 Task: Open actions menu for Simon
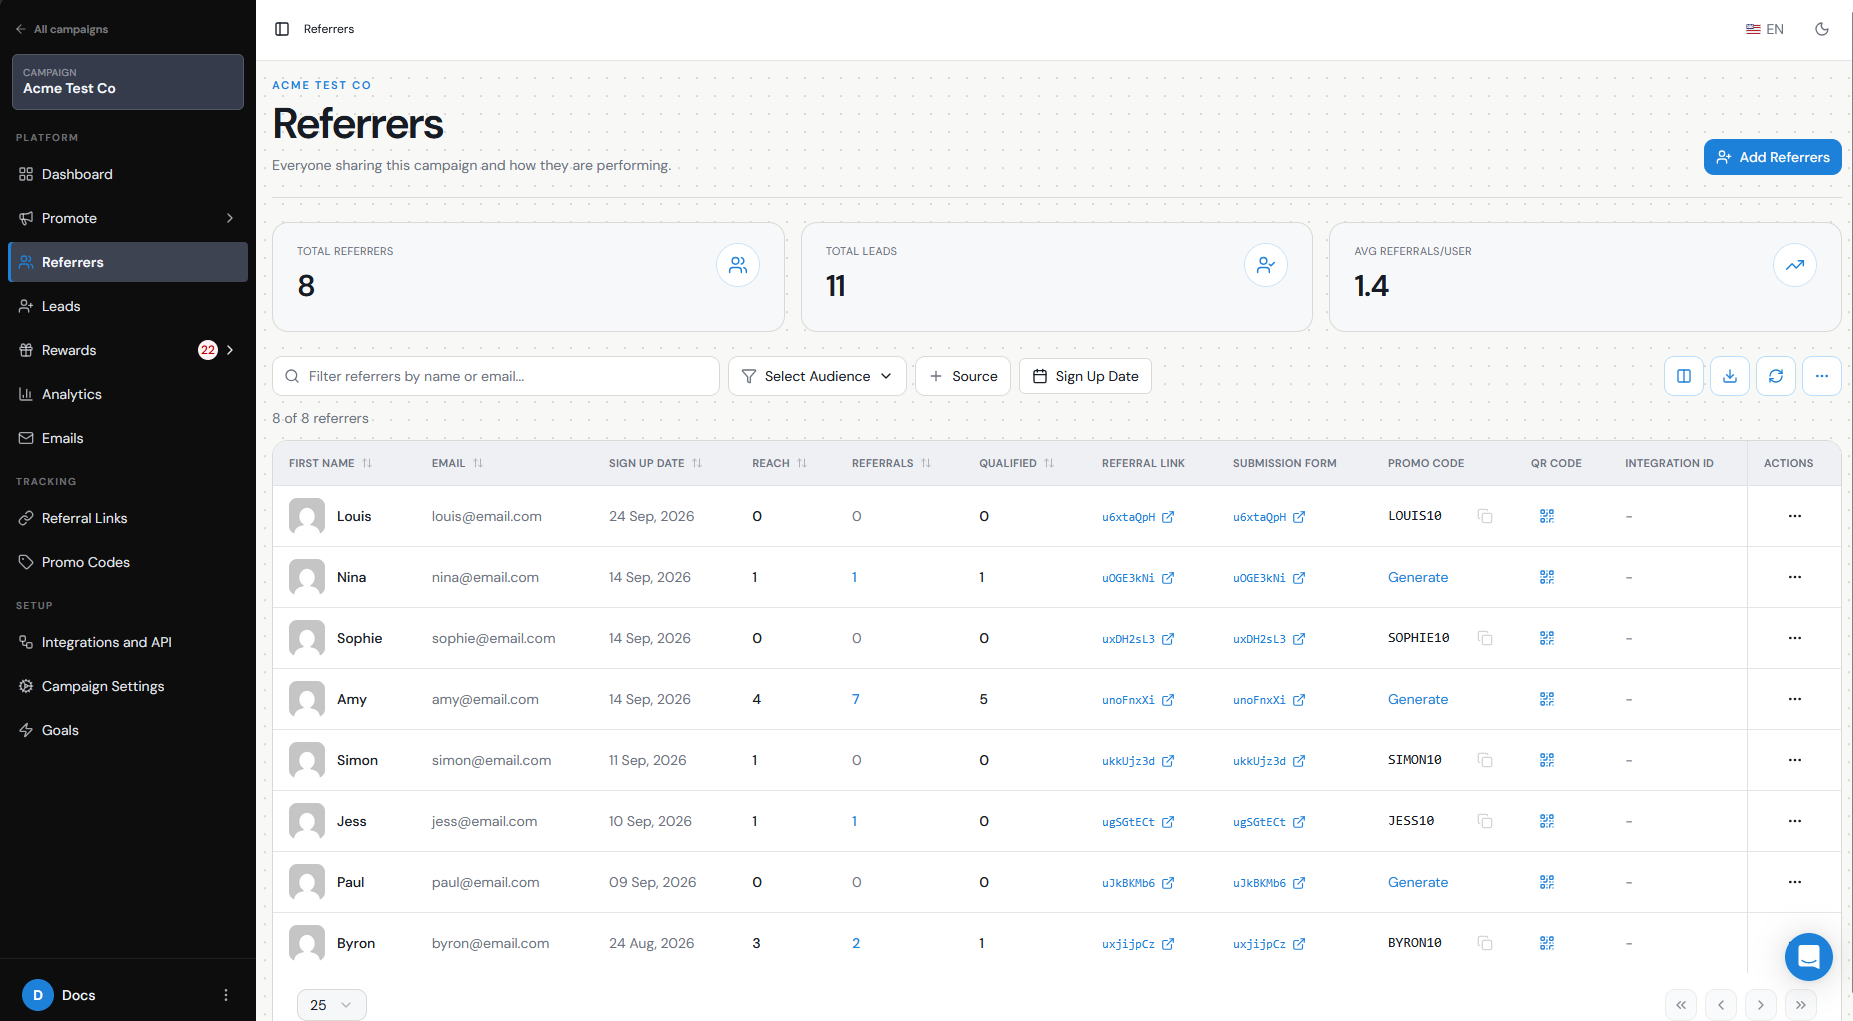click(x=1795, y=760)
